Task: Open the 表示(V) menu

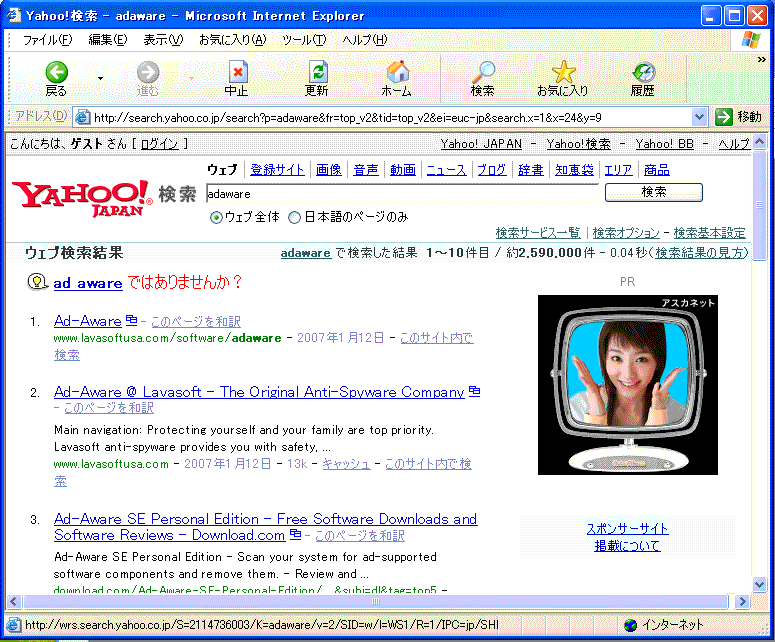Action: pos(163,40)
